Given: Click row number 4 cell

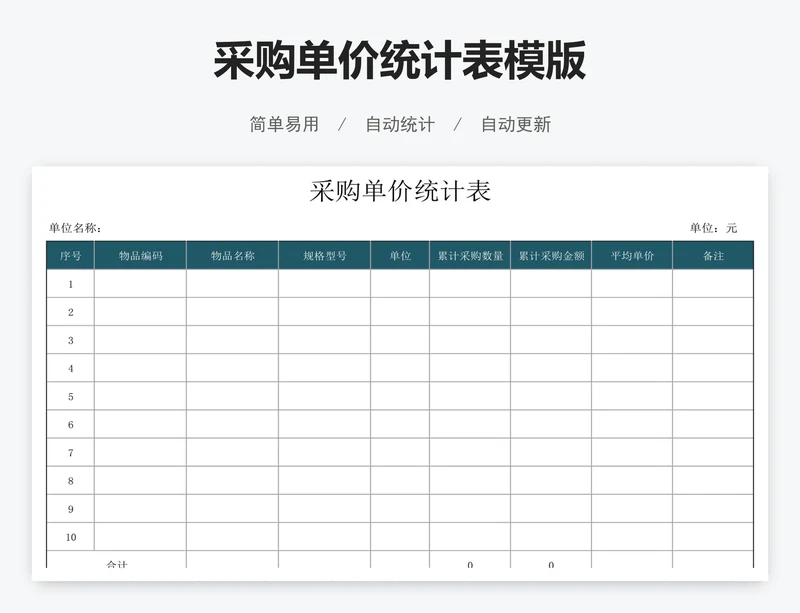Looking at the screenshot, I should click(70, 368).
